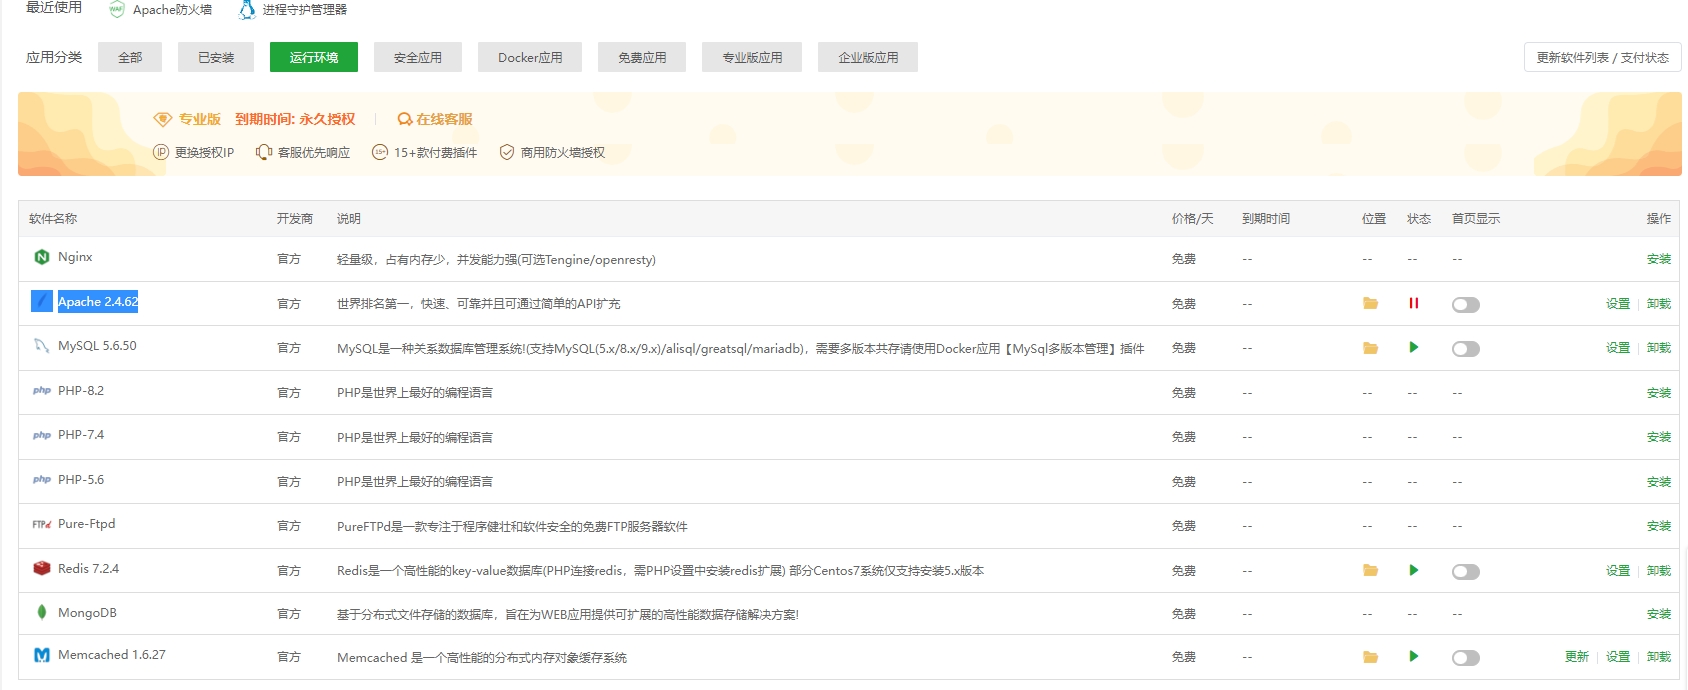Click the Redis 7.2.4 software name
Image resolution: width=1688 pixels, height=690 pixels.
click(88, 569)
